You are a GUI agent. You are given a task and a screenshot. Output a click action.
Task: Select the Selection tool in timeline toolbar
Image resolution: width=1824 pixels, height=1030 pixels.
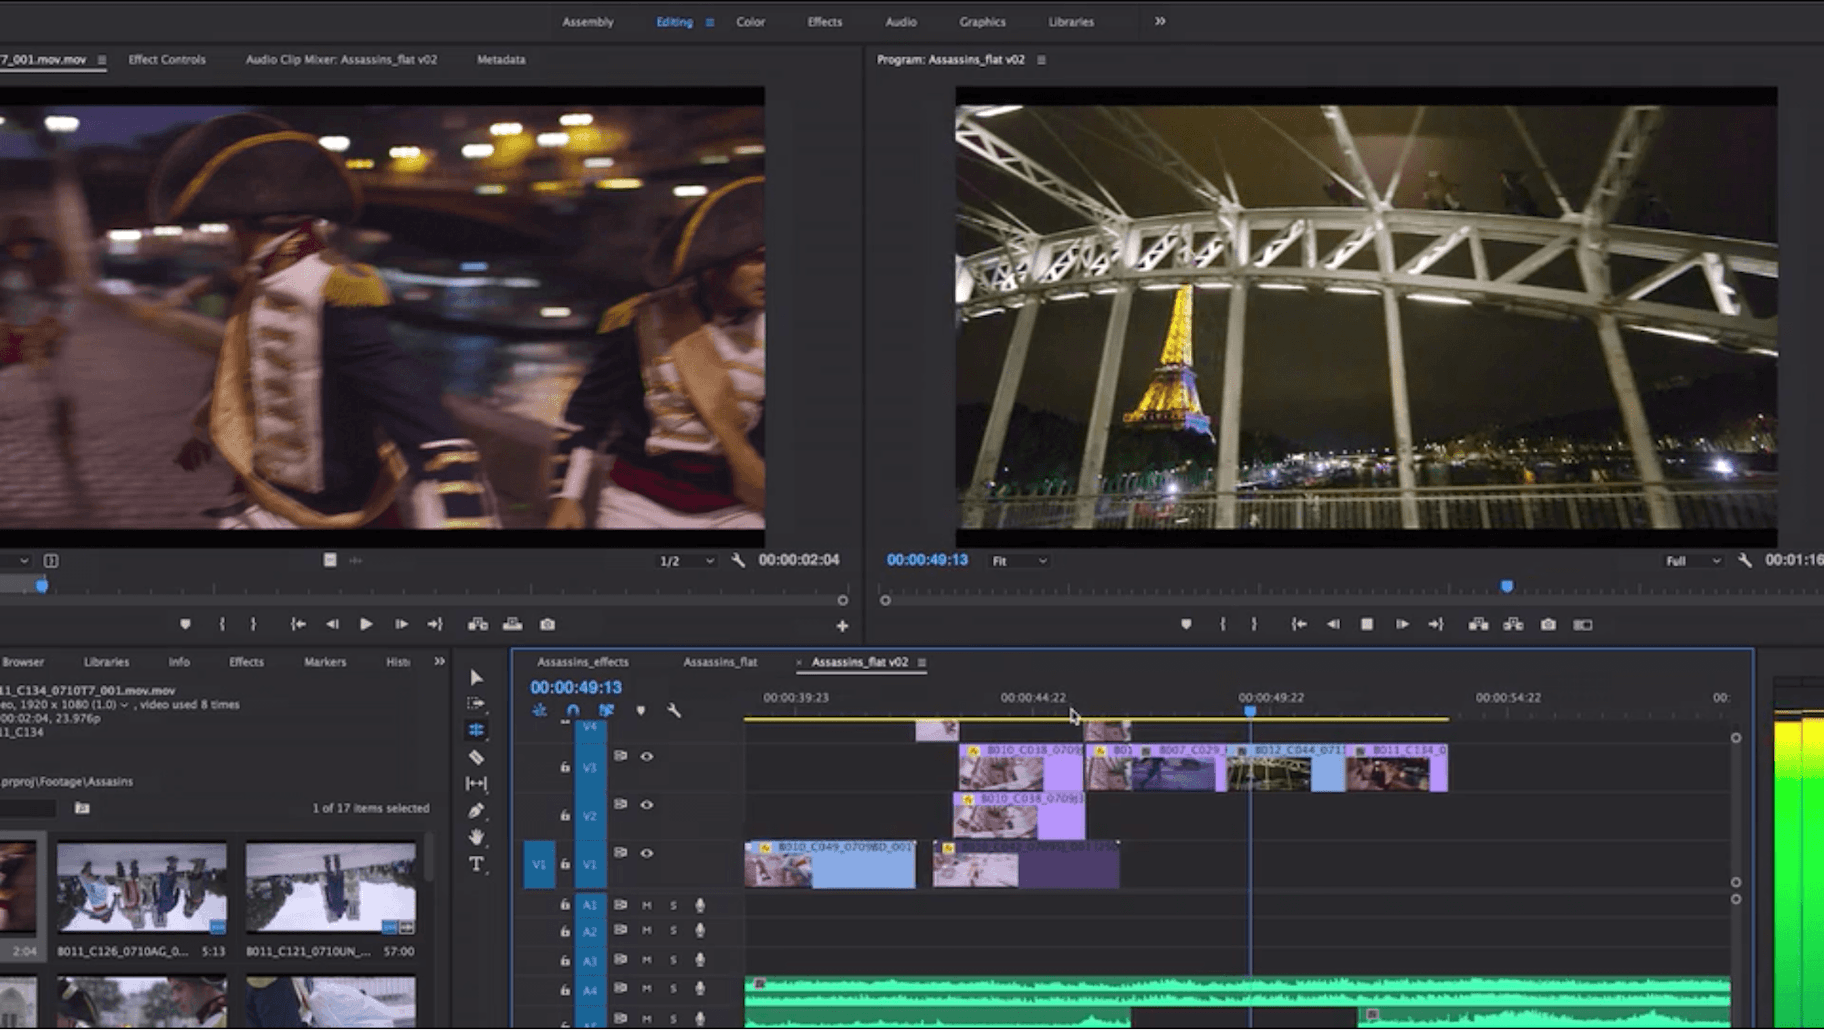pos(475,677)
